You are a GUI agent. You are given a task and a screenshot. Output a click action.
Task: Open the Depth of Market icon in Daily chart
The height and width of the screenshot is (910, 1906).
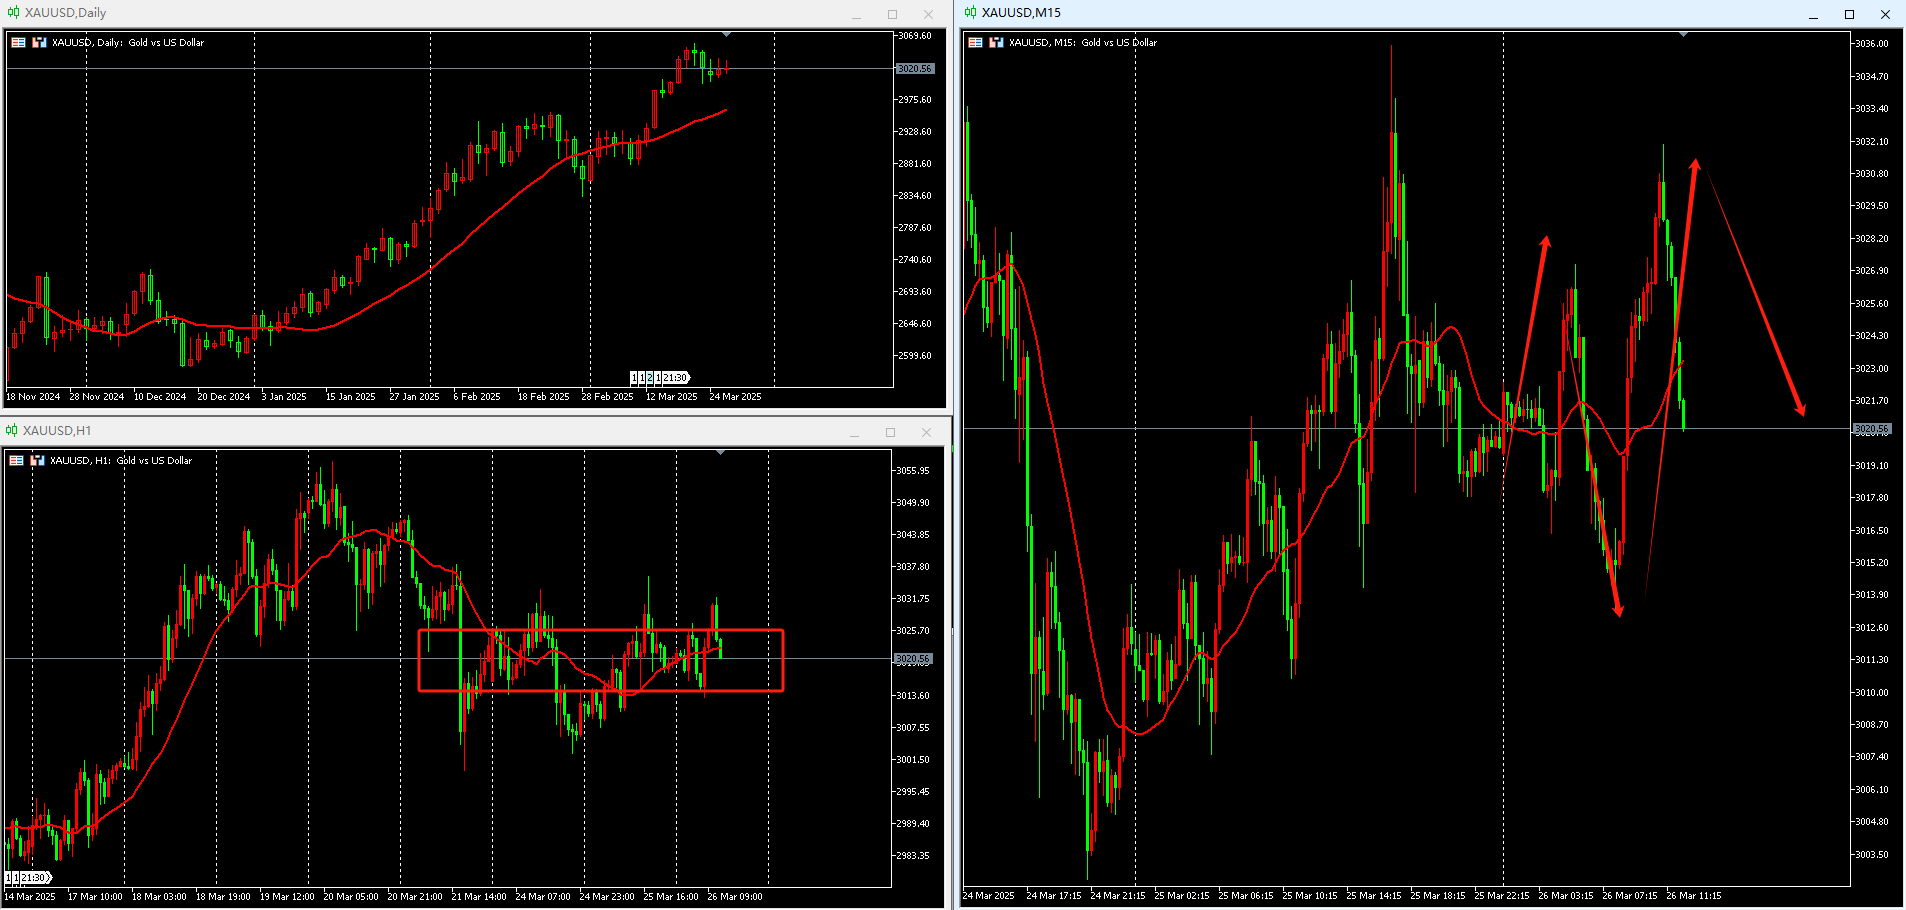pos(18,42)
